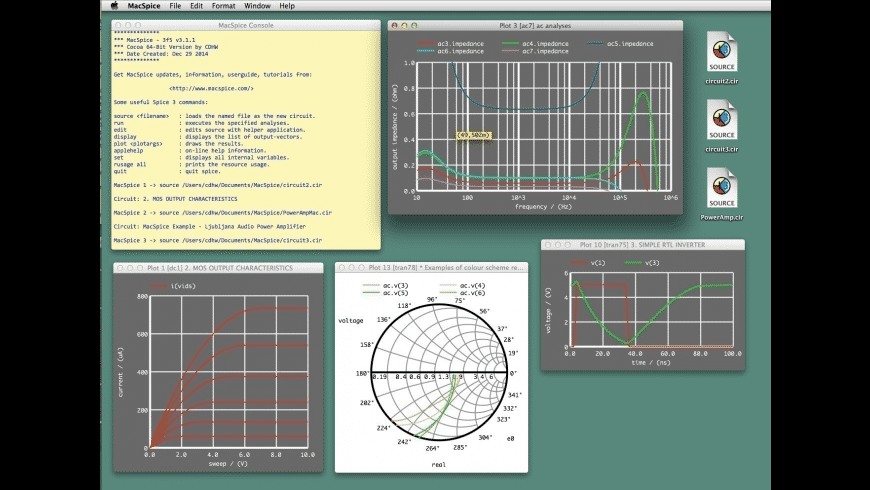Viewport: 870px width, 490px height.
Task: Close the Plot 13 window
Action: [x=342, y=267]
